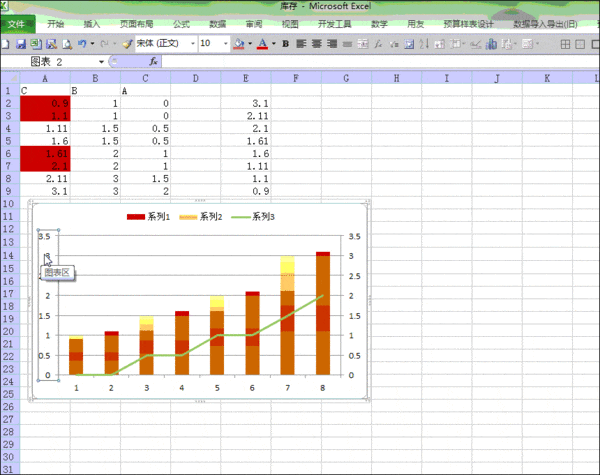The height and width of the screenshot is (475, 600).
Task: Toggle center text alignment
Action: [x=317, y=44]
